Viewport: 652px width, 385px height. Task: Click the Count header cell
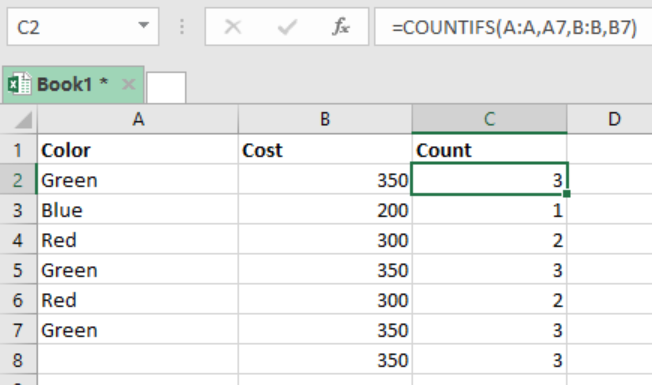tap(489, 149)
